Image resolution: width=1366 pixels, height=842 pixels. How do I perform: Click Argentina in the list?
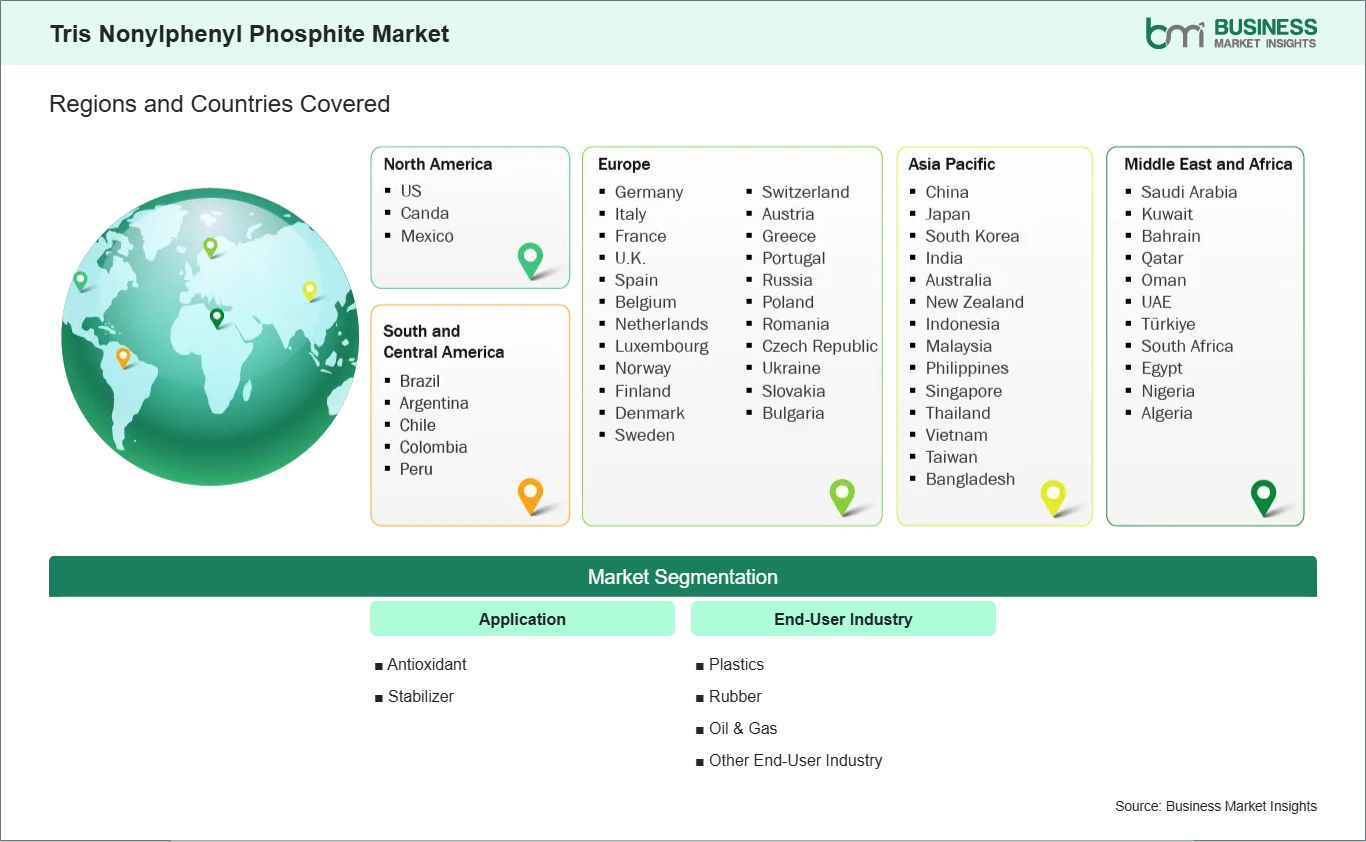click(x=434, y=403)
